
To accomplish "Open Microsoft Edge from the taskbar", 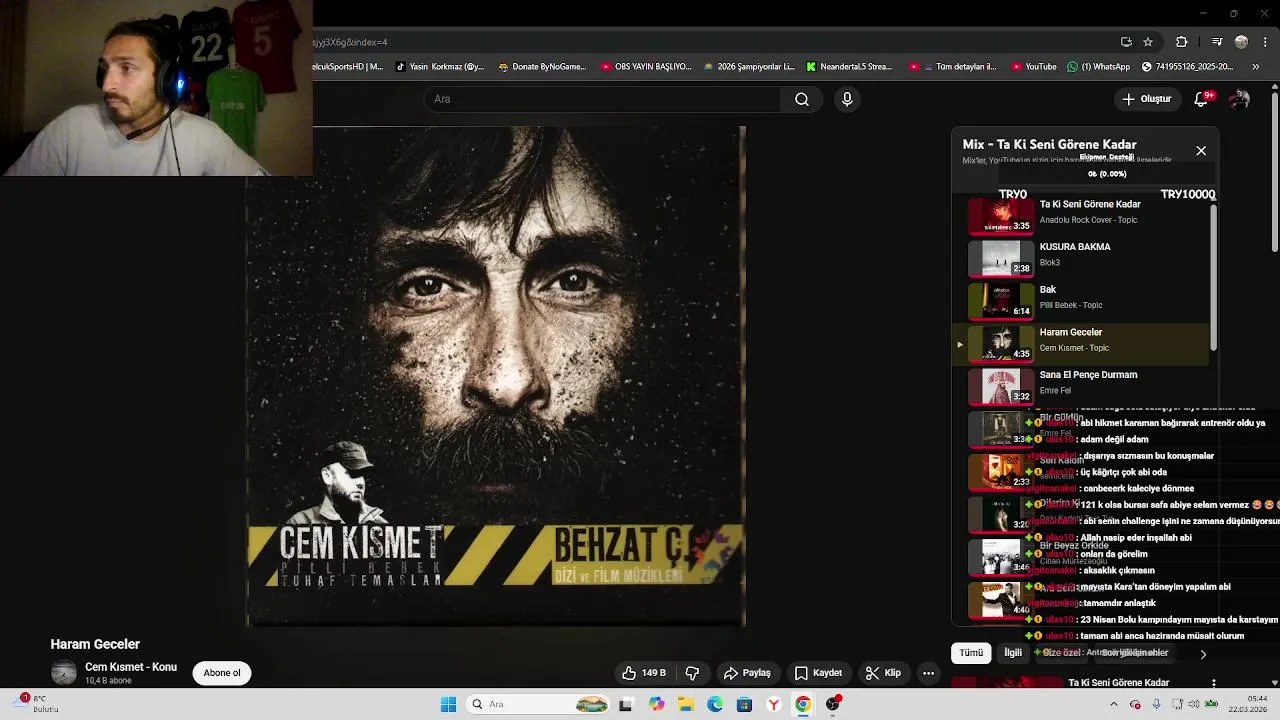I will pyautogui.click(x=715, y=705).
